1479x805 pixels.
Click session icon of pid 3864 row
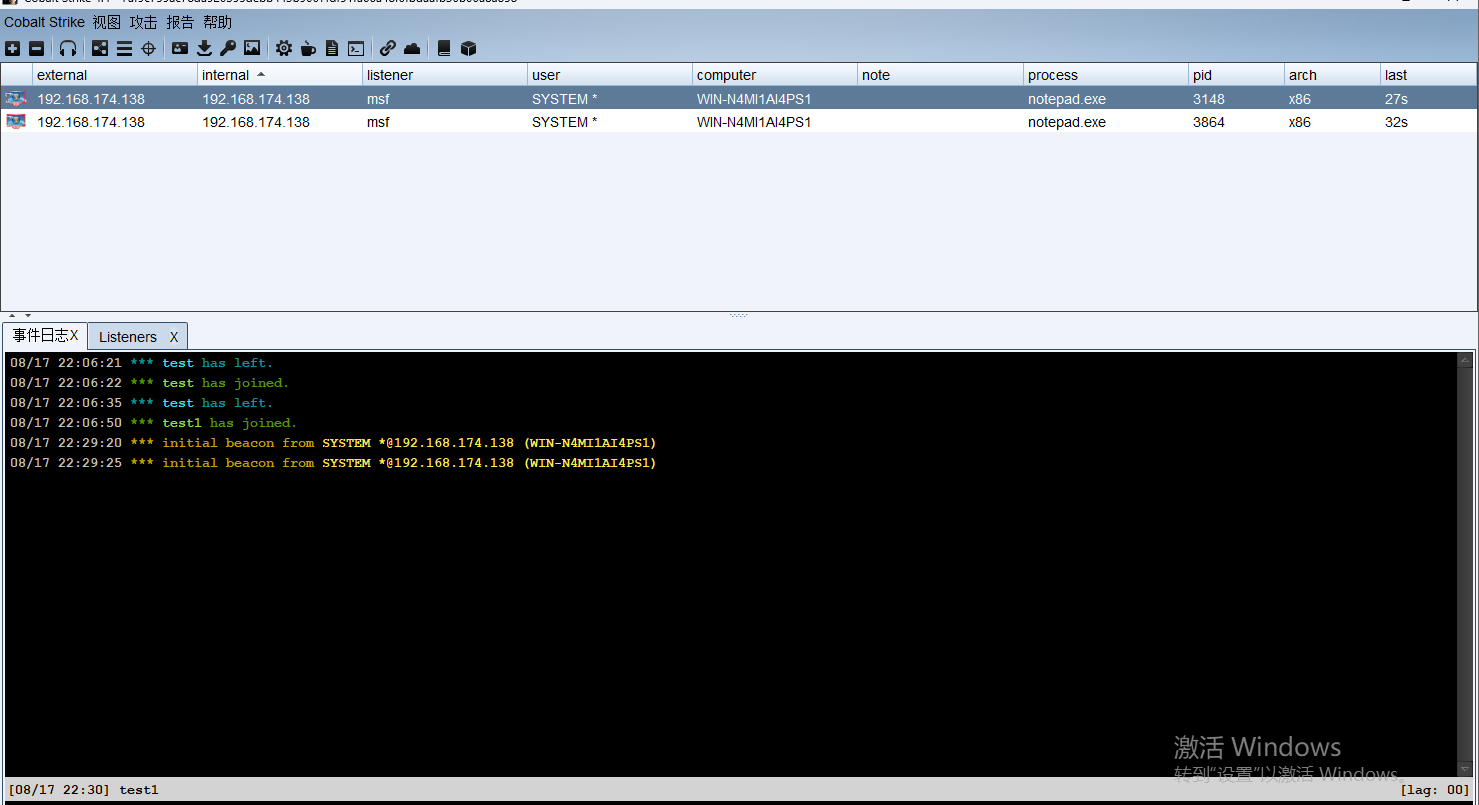(16, 121)
